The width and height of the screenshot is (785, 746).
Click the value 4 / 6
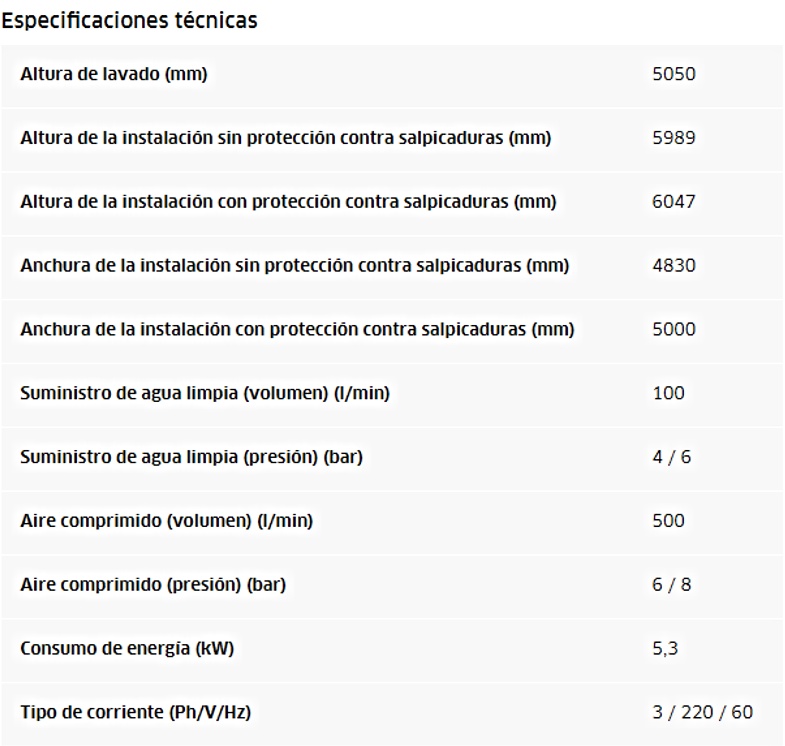[671, 457]
